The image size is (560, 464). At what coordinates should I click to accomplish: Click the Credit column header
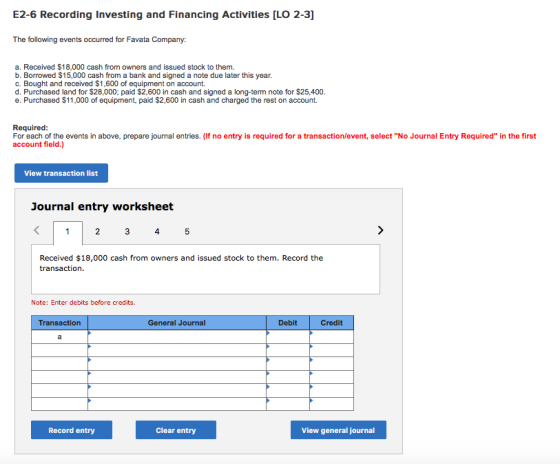[331, 323]
